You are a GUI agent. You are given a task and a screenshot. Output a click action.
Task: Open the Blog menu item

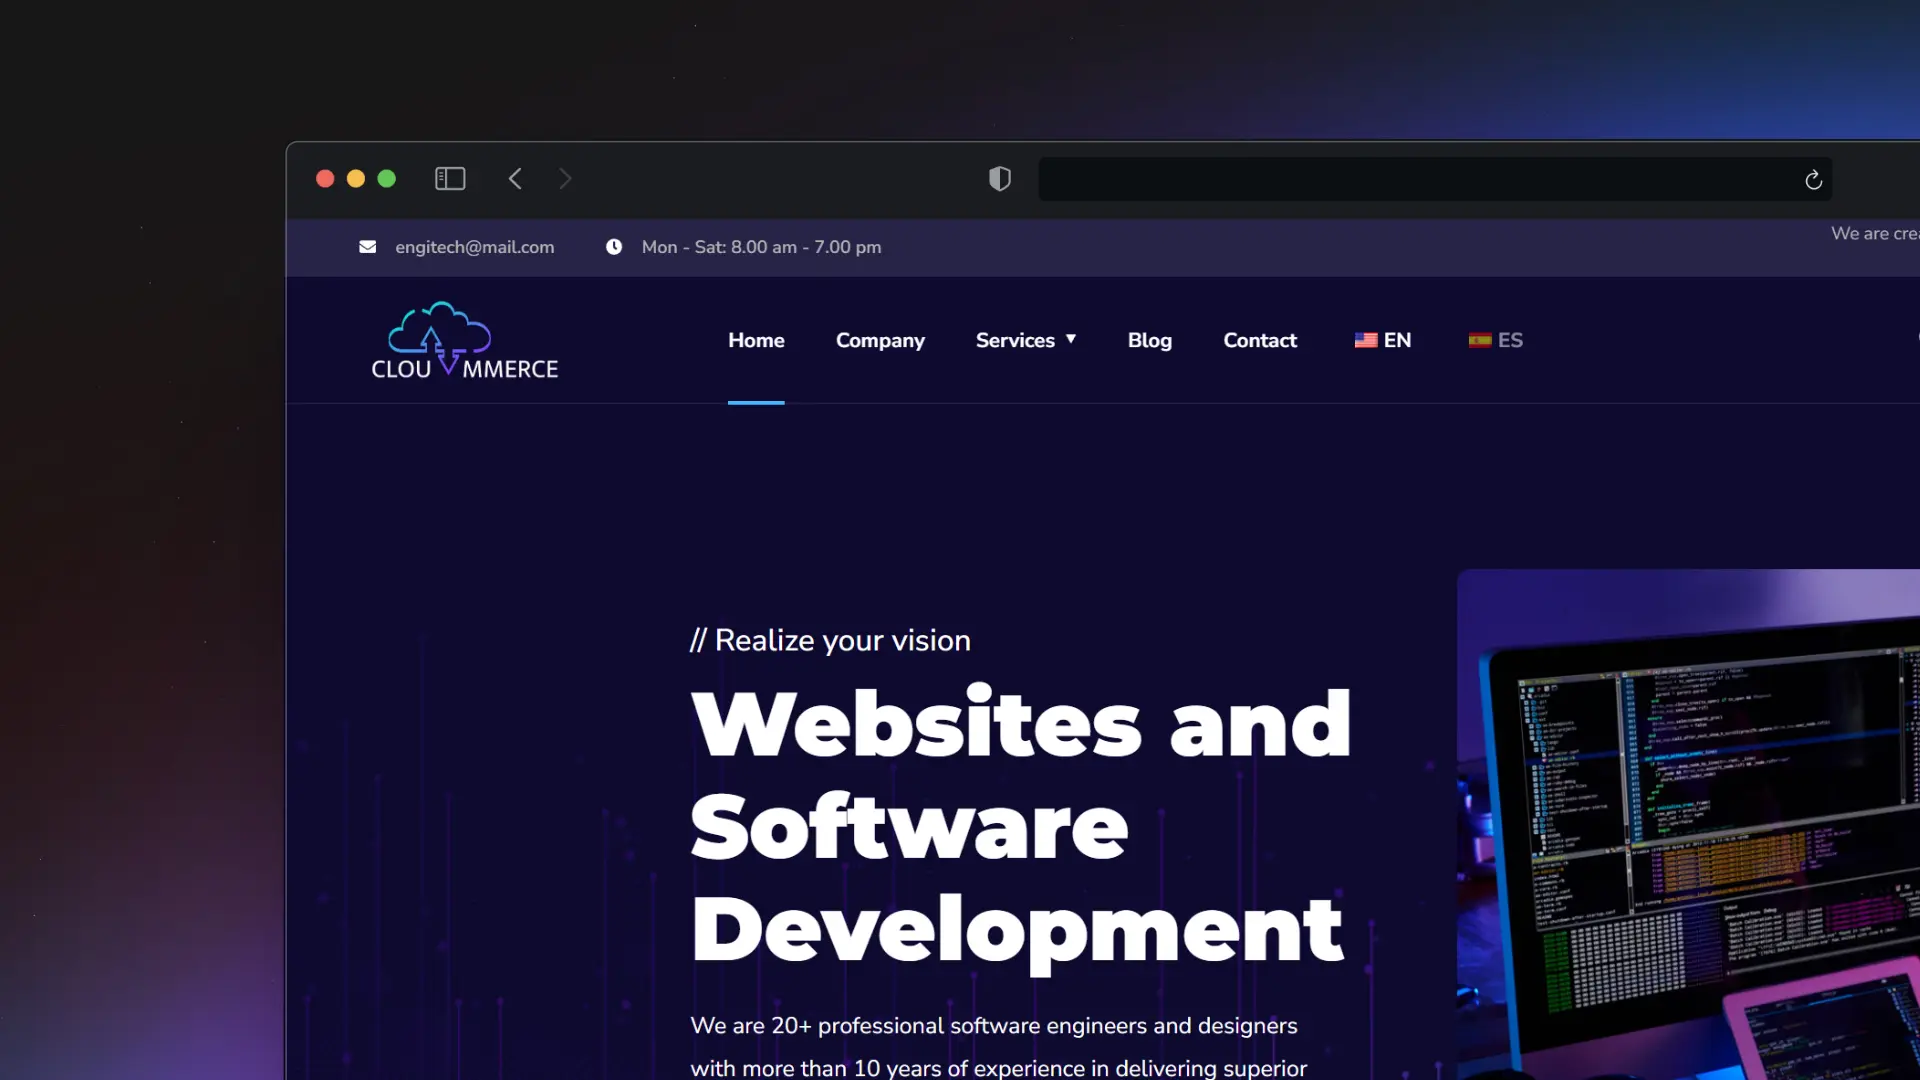point(1150,340)
